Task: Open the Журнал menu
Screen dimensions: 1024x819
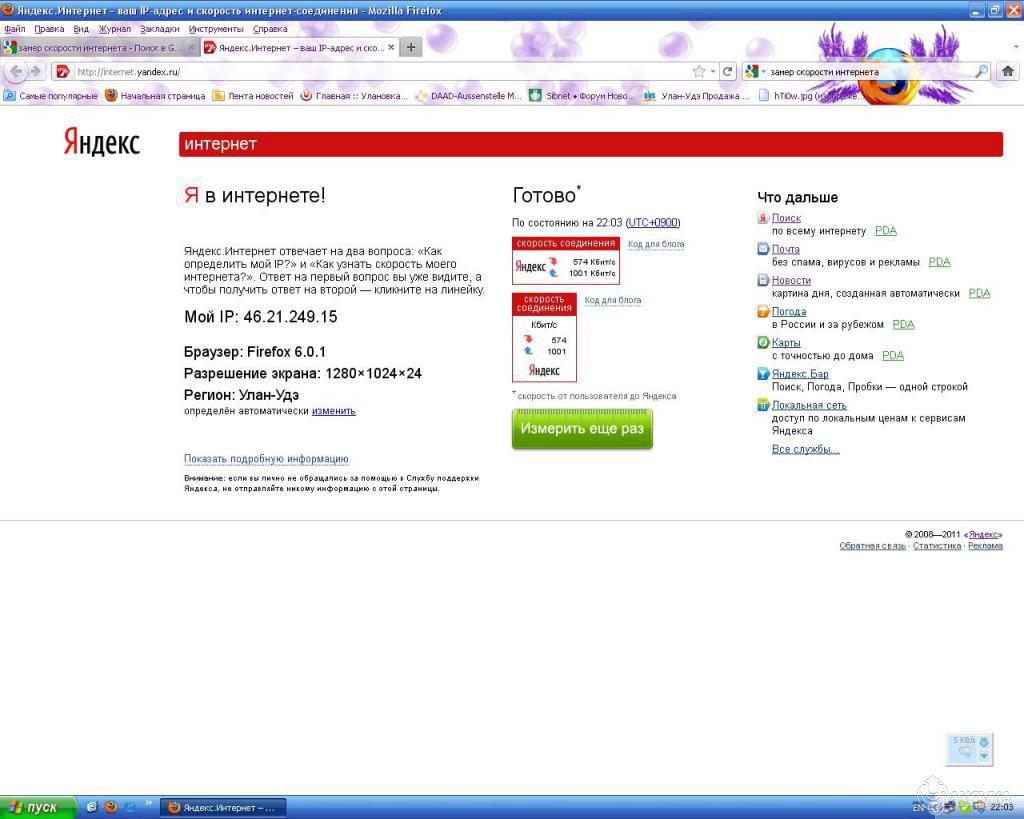Action: tap(115, 29)
